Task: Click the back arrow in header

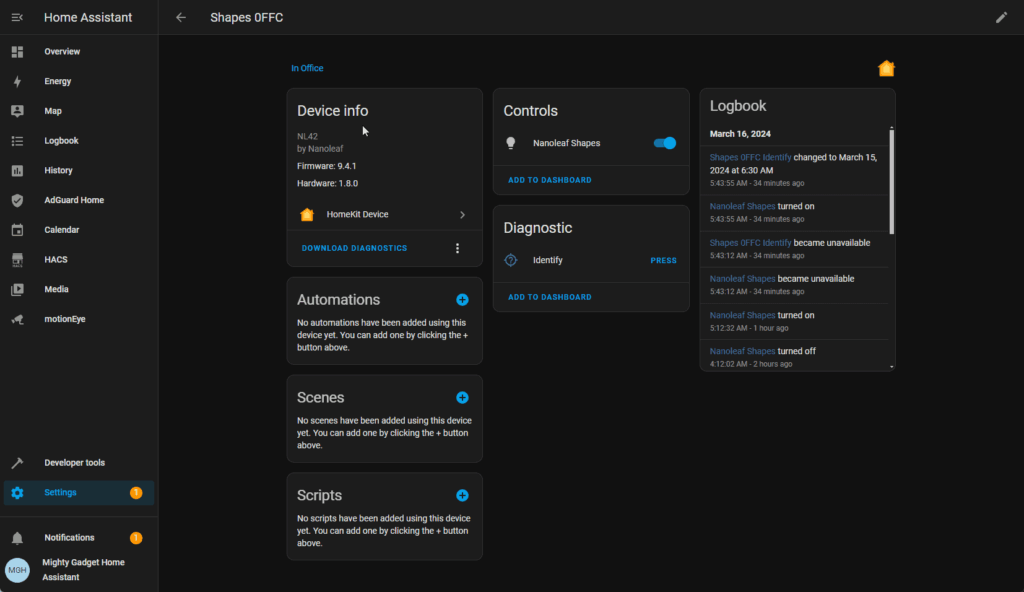Action: coord(181,17)
